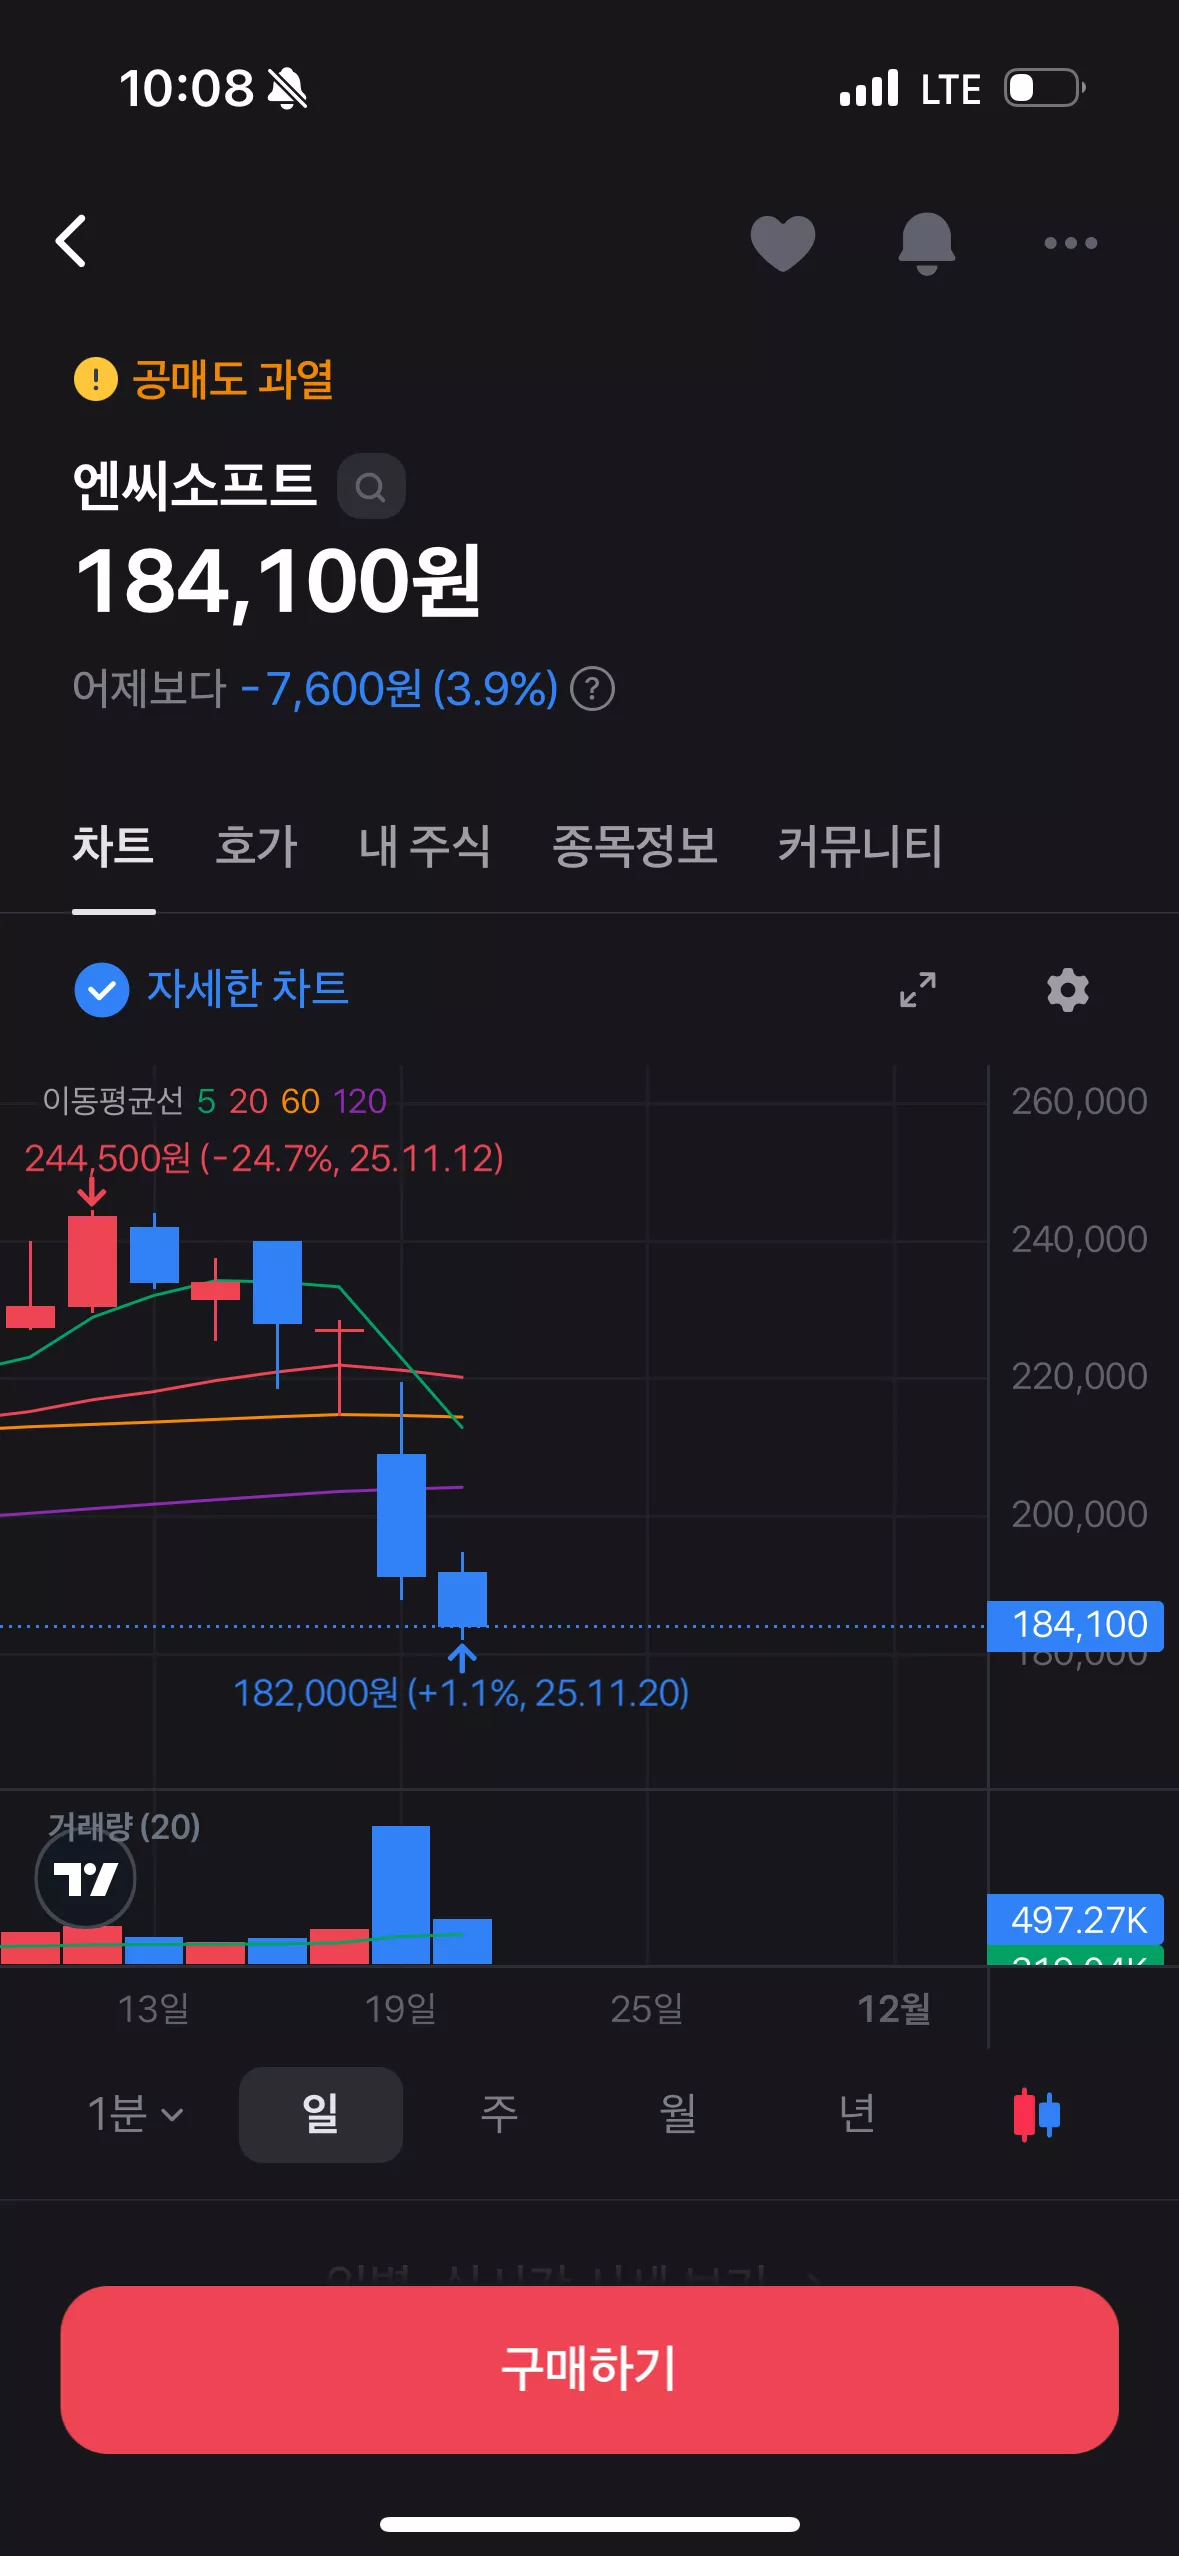
Task: Open the three-dot more options menu
Action: click(x=1070, y=243)
